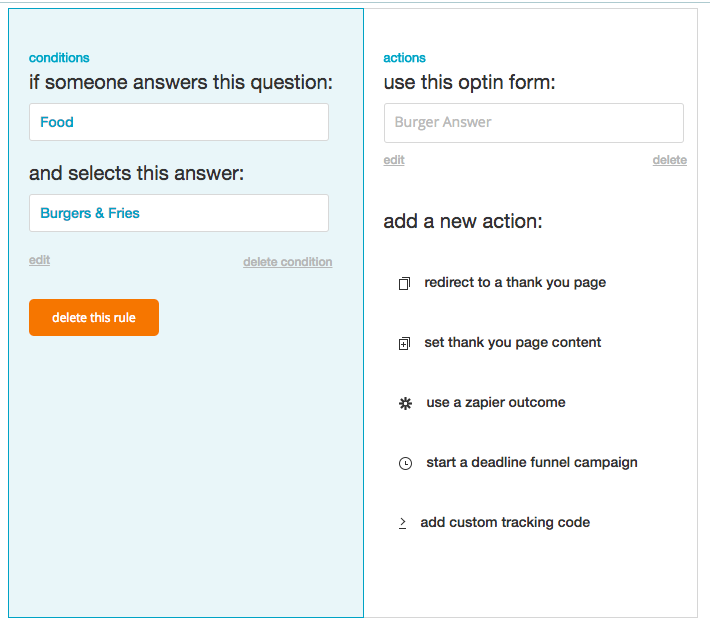Select 'set thank you page content' action
Viewport: 710px width, 628px height.
point(513,343)
